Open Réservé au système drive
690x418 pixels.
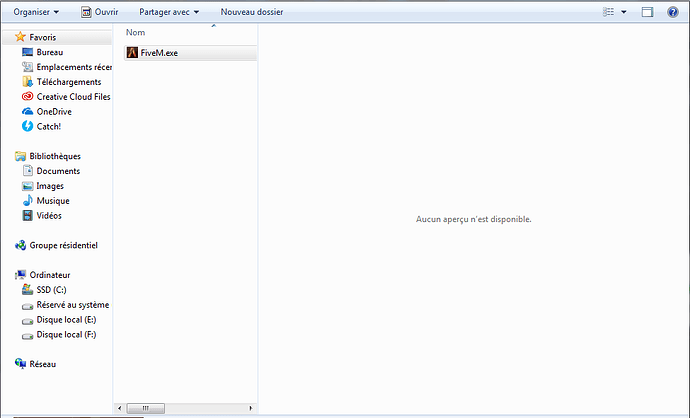[73, 305]
